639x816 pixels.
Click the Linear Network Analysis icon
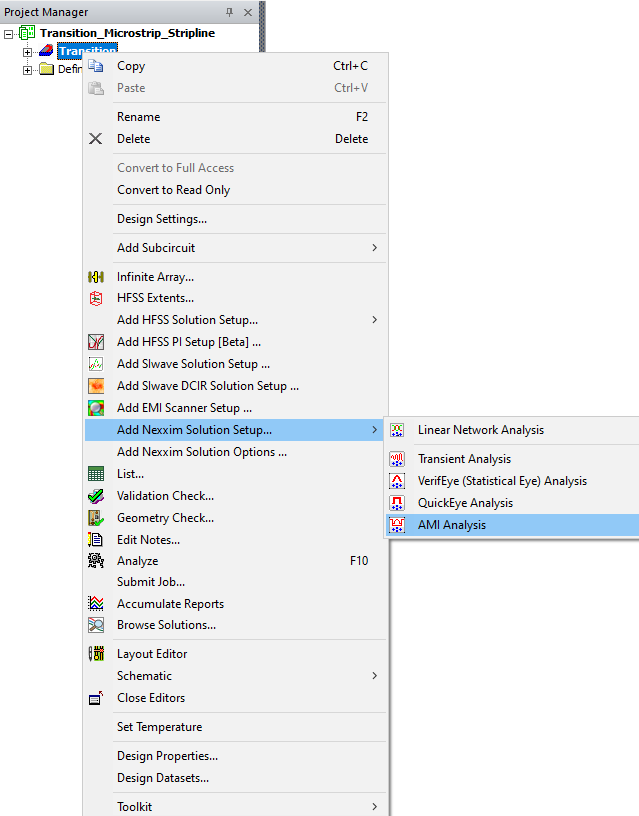pos(397,430)
